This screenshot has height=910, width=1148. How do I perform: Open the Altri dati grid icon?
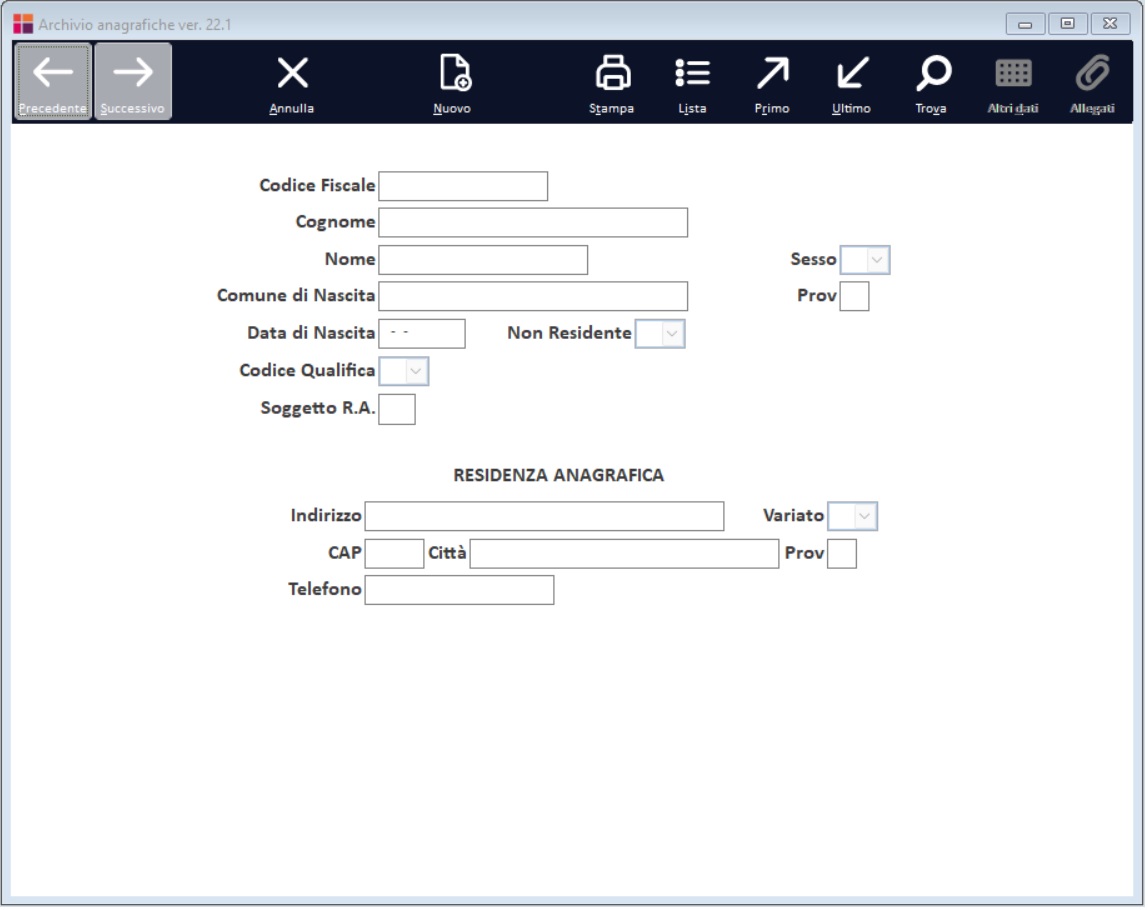pos(1015,84)
